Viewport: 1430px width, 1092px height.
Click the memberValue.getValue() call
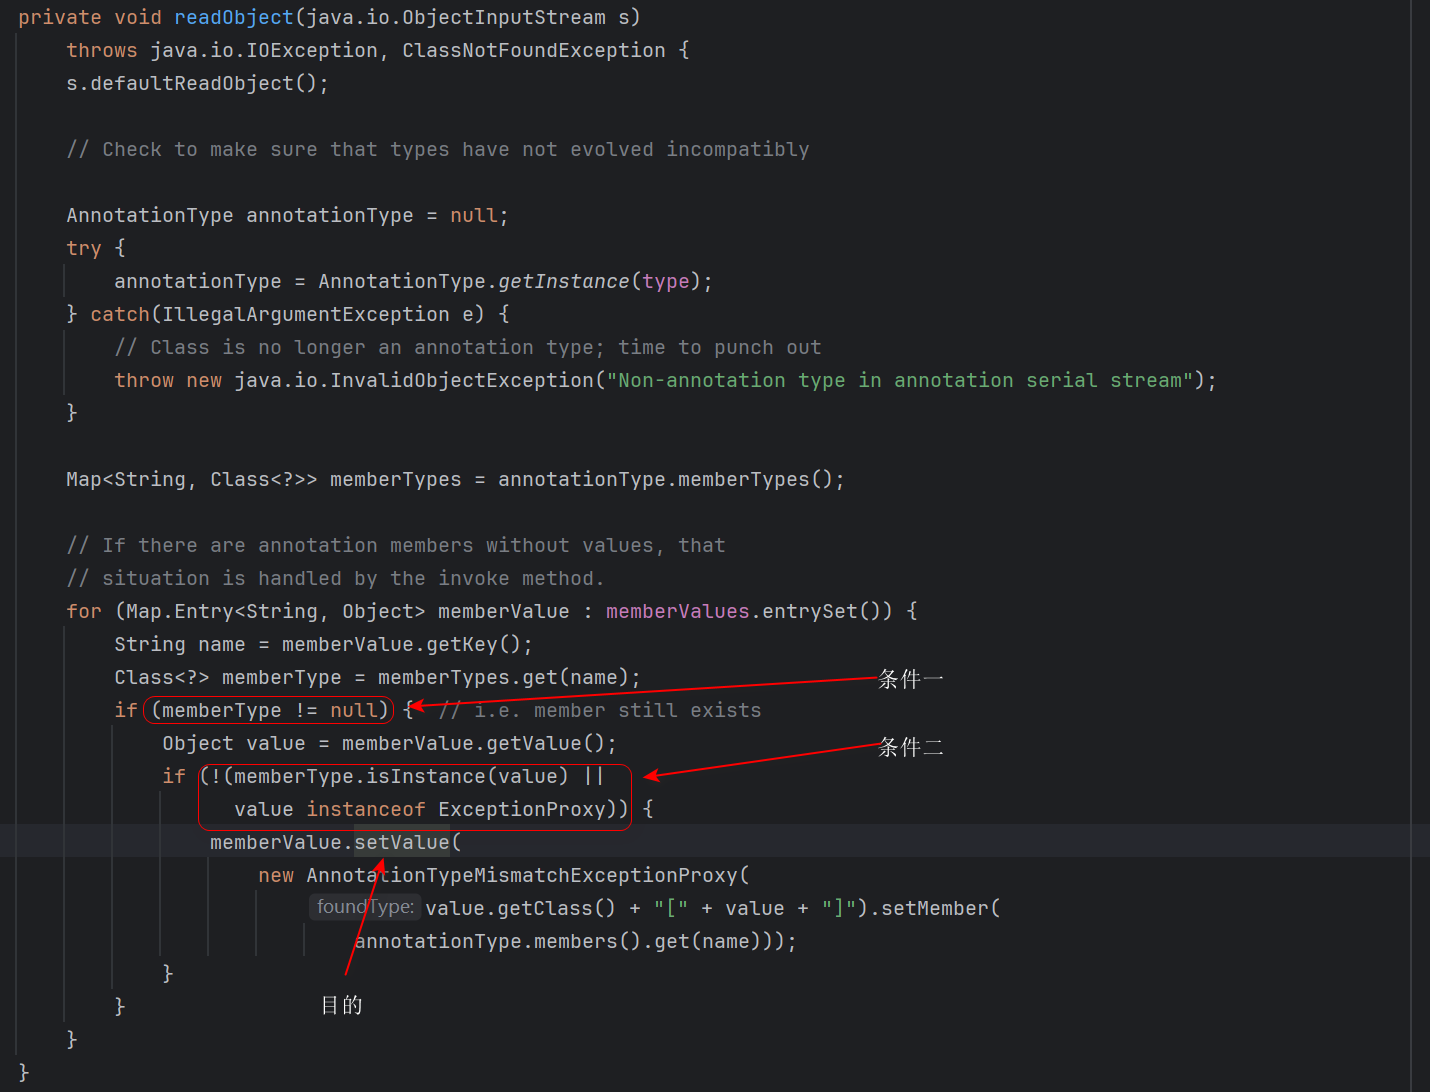474,743
